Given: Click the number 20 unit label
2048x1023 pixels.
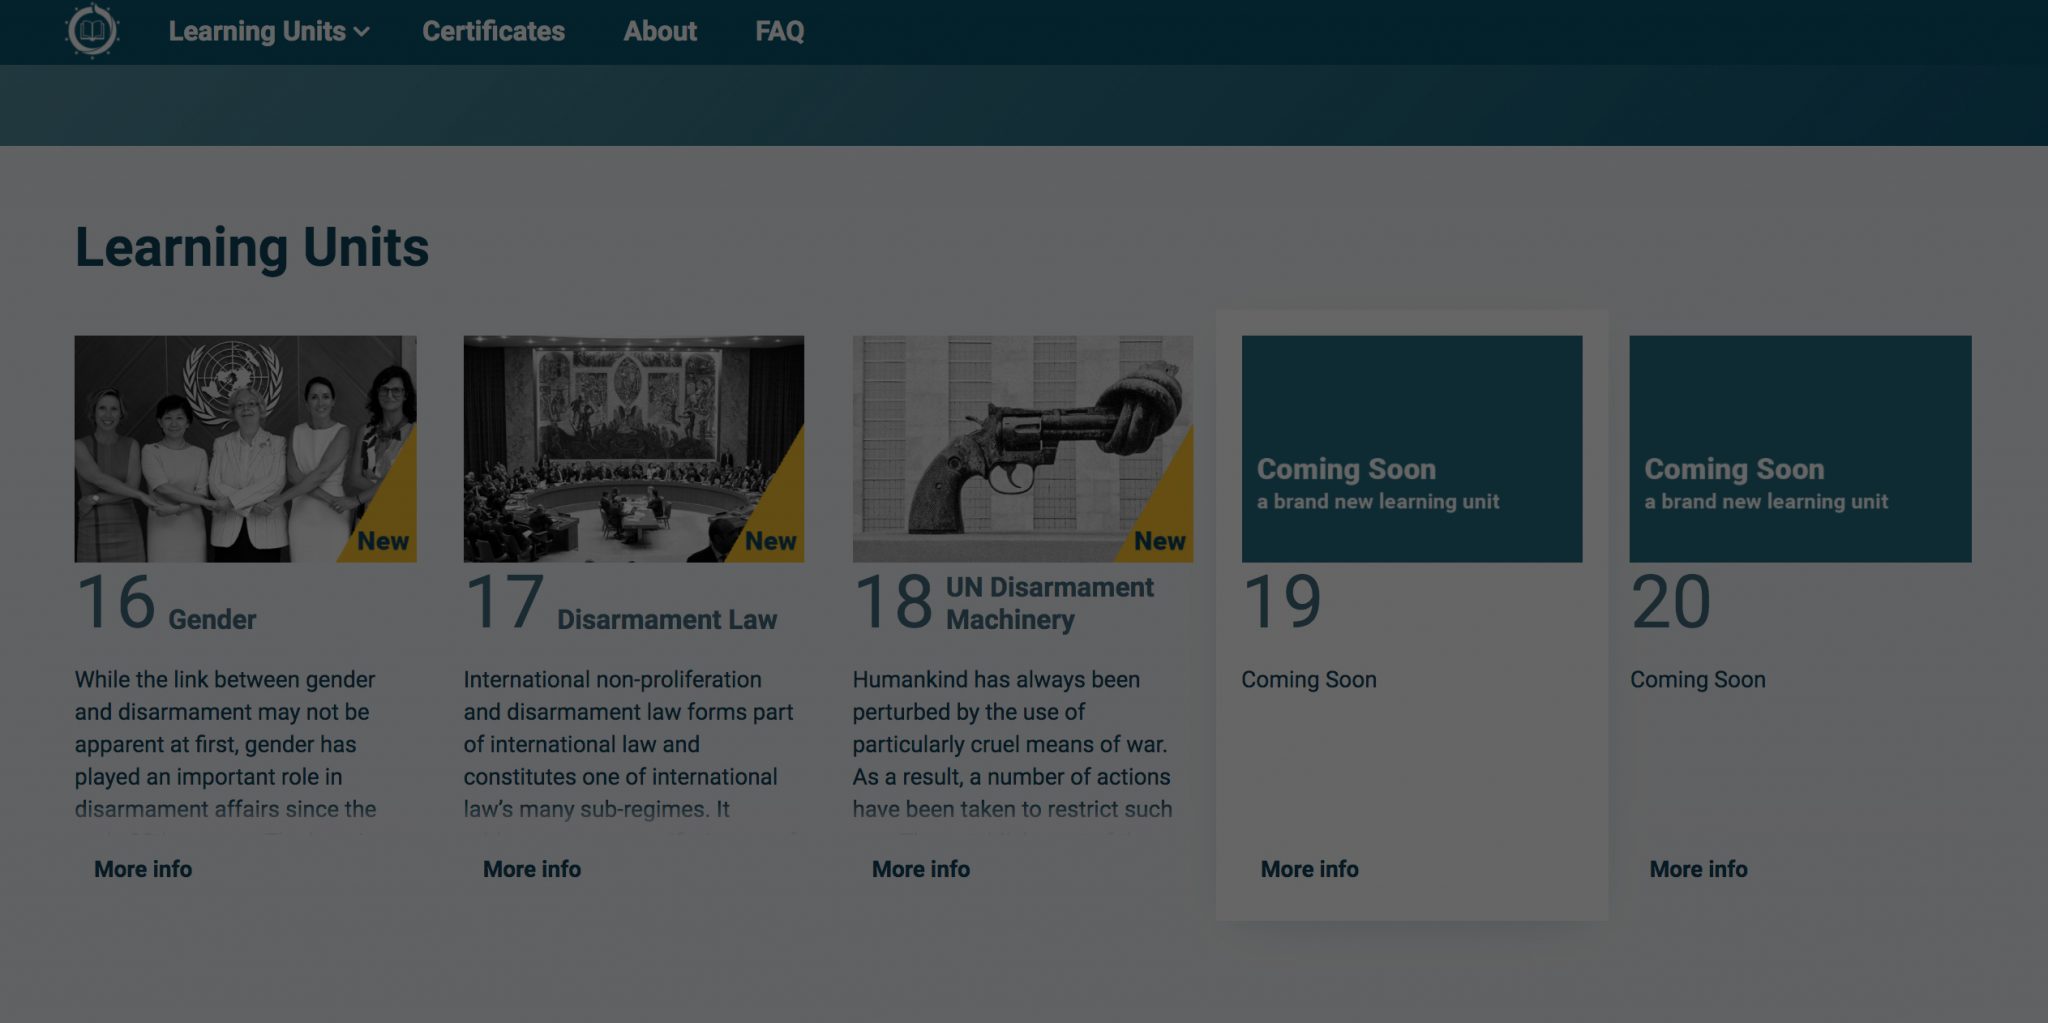Looking at the screenshot, I should click(x=1671, y=602).
